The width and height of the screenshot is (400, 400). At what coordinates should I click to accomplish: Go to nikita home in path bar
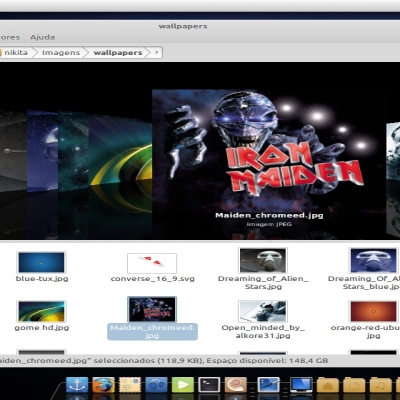15,52
